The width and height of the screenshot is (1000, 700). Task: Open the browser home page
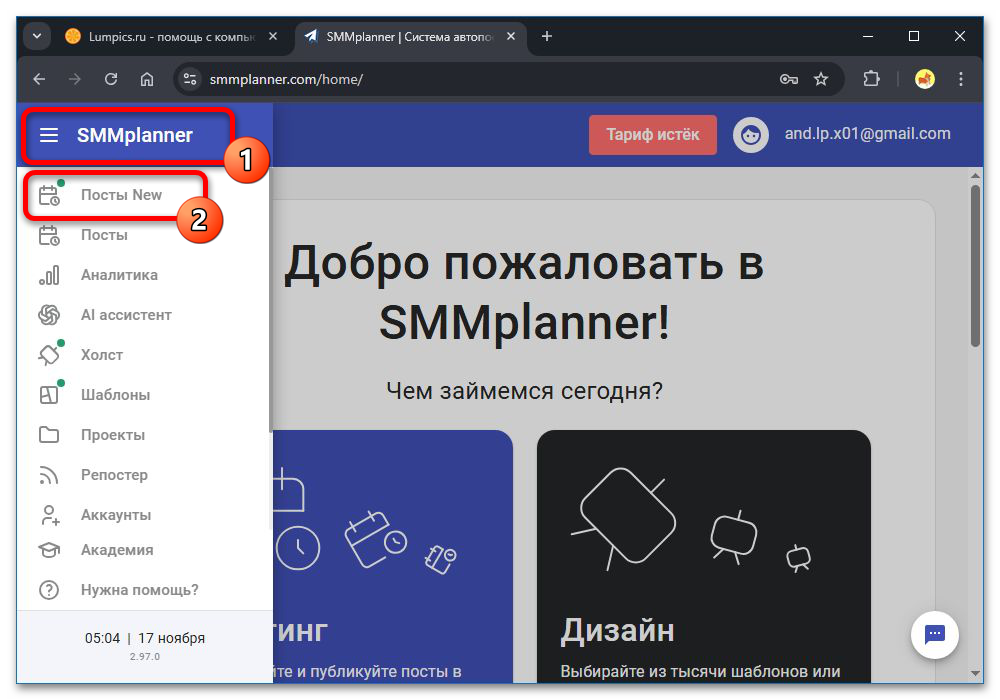pyautogui.click(x=147, y=79)
